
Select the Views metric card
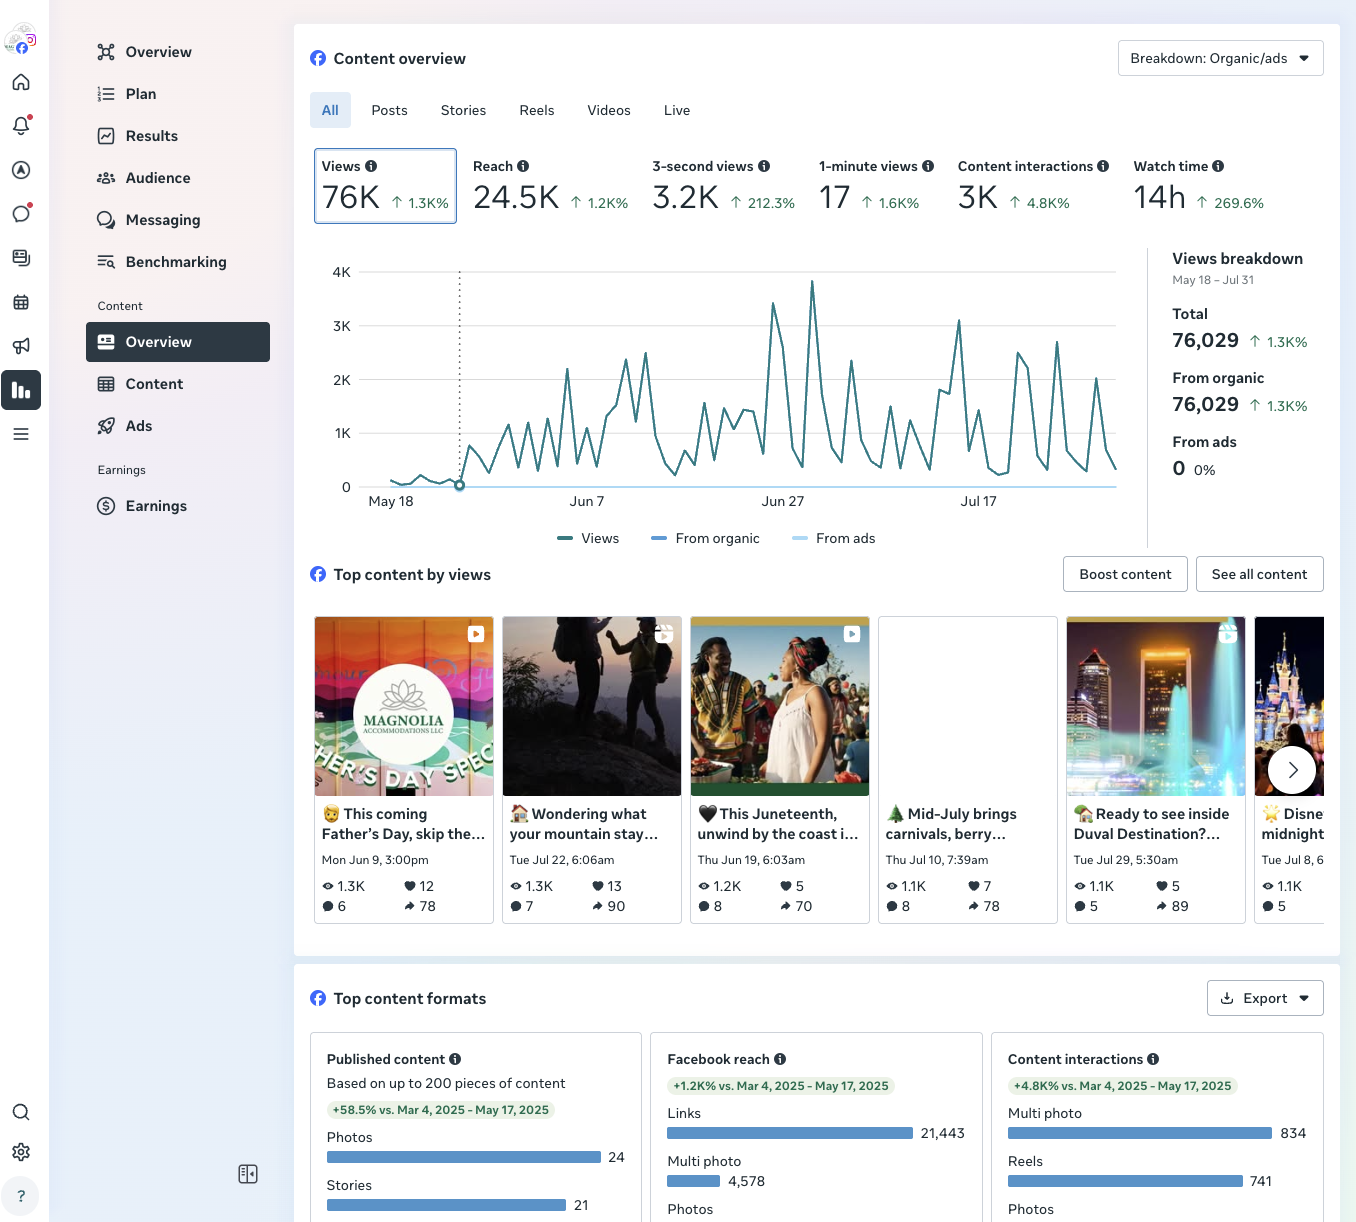pyautogui.click(x=385, y=186)
